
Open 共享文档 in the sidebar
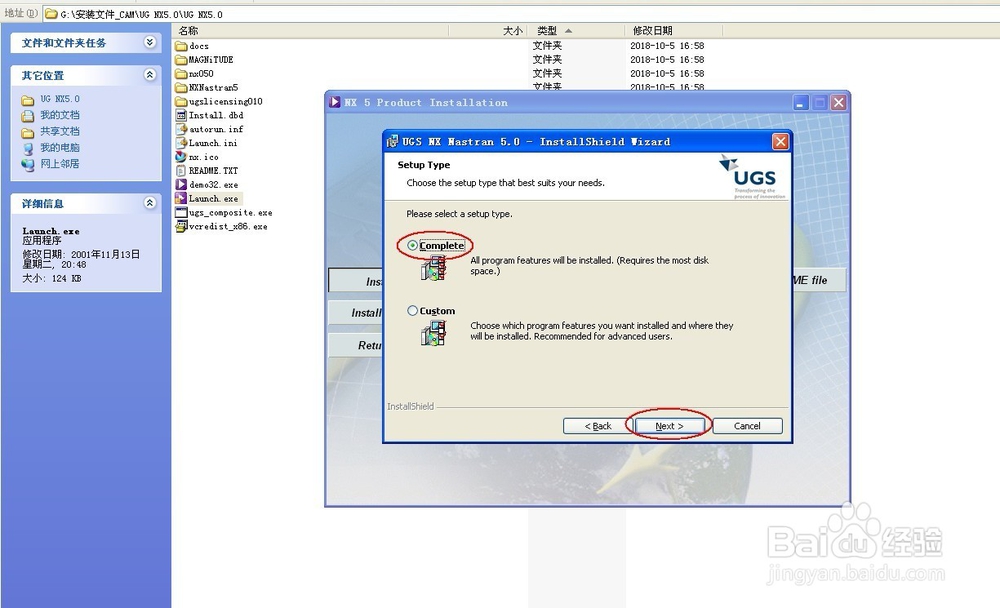60,131
